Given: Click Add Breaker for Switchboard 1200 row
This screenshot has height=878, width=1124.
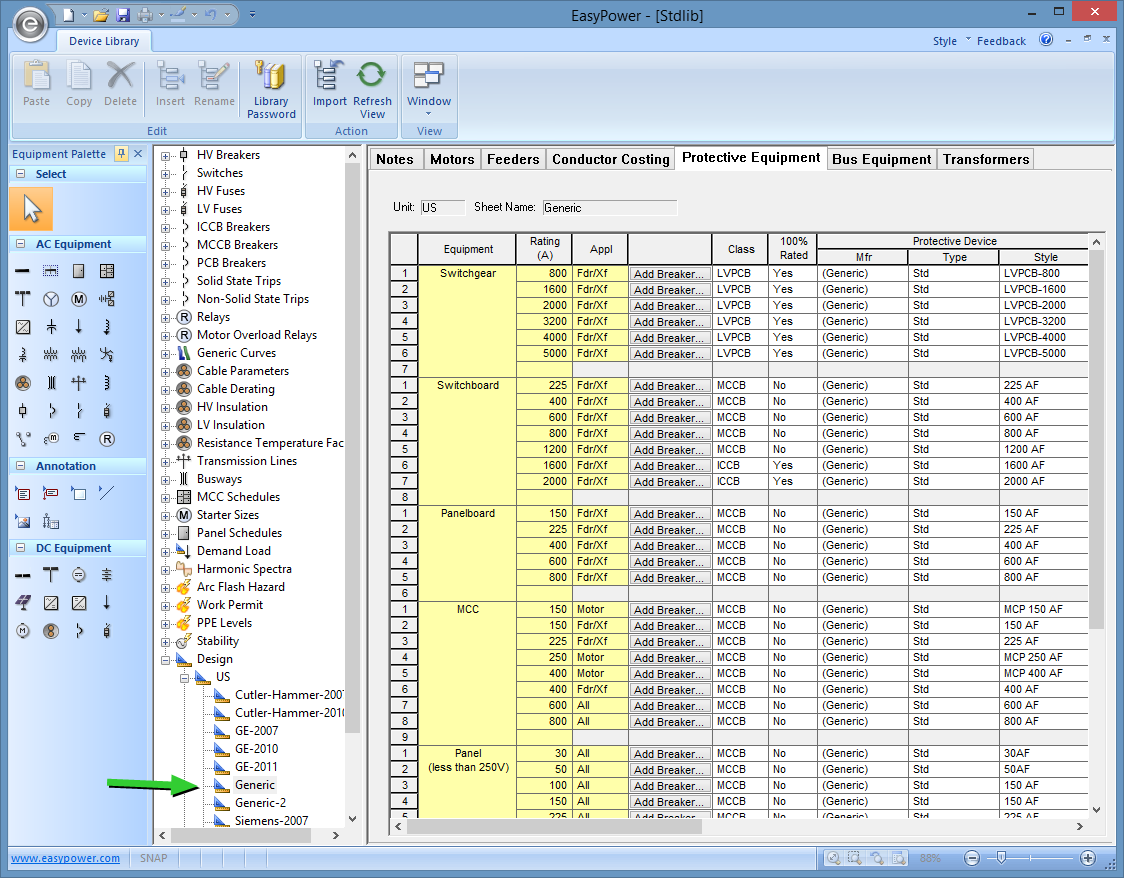Looking at the screenshot, I should pos(670,450).
